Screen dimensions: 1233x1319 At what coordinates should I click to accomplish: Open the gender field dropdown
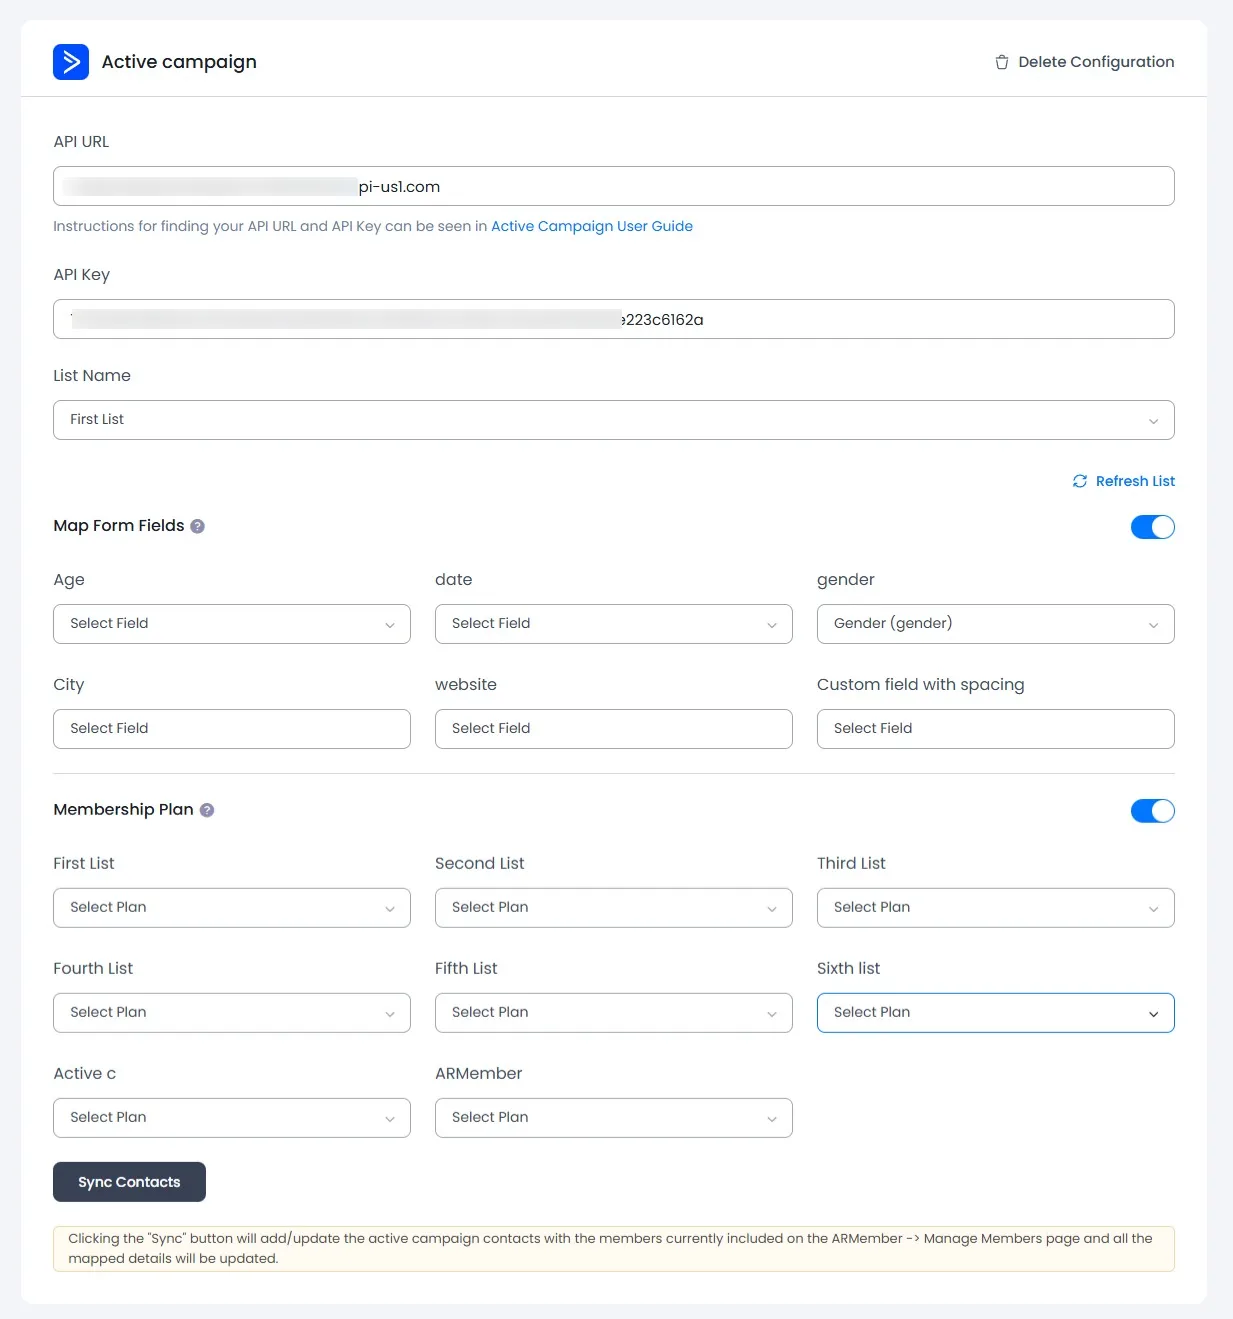[996, 624]
